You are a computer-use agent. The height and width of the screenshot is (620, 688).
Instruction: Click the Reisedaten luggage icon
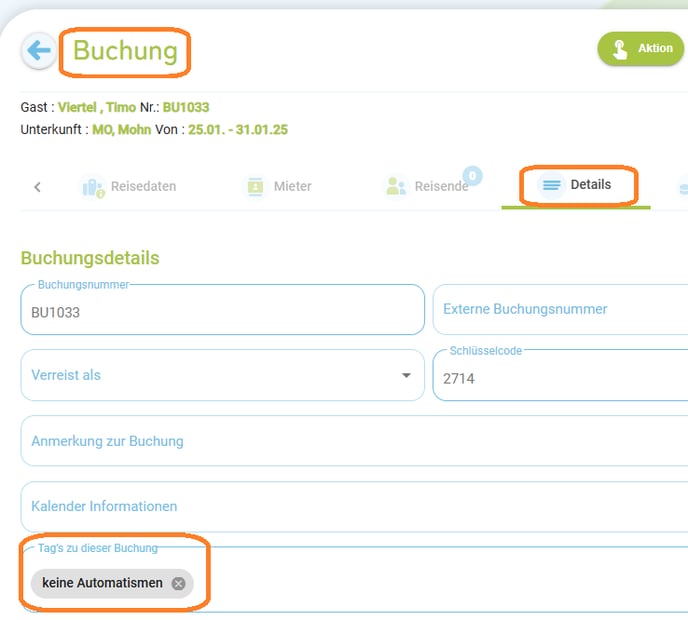click(93, 187)
